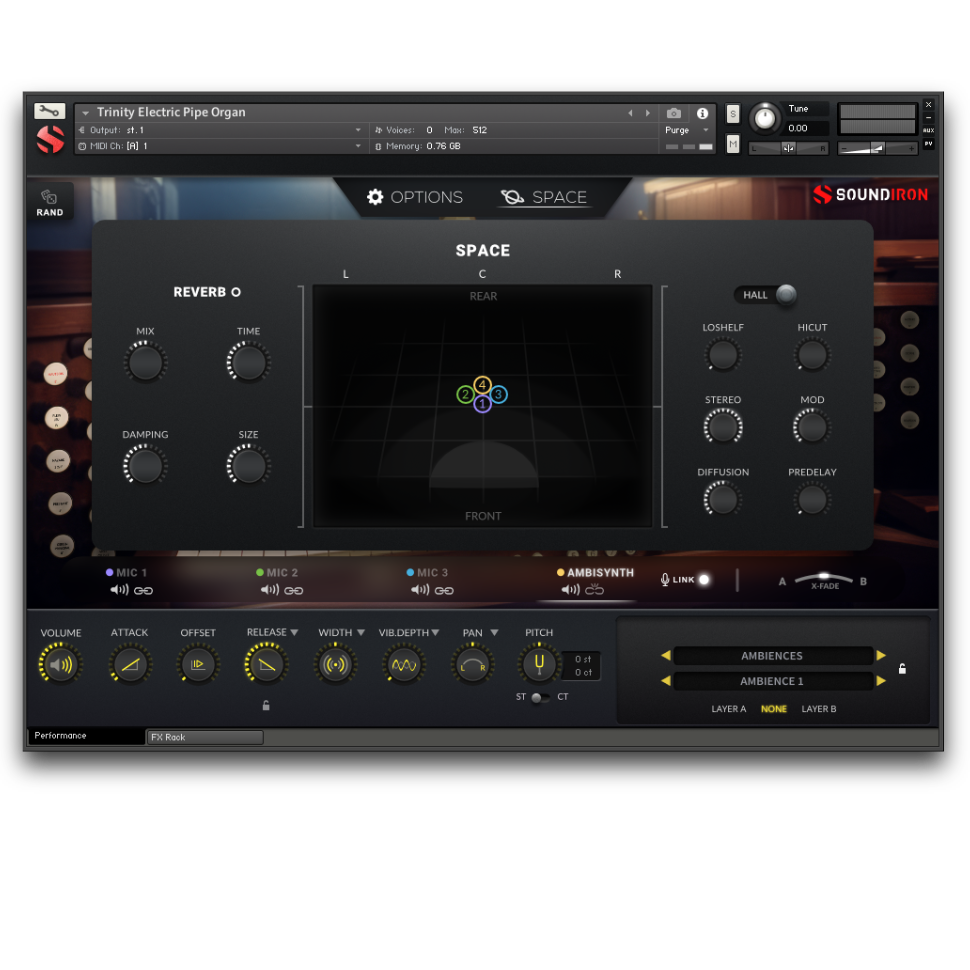Click the AMBIENCE 1 preset name field
This screenshot has width=970, height=970.
point(773,680)
